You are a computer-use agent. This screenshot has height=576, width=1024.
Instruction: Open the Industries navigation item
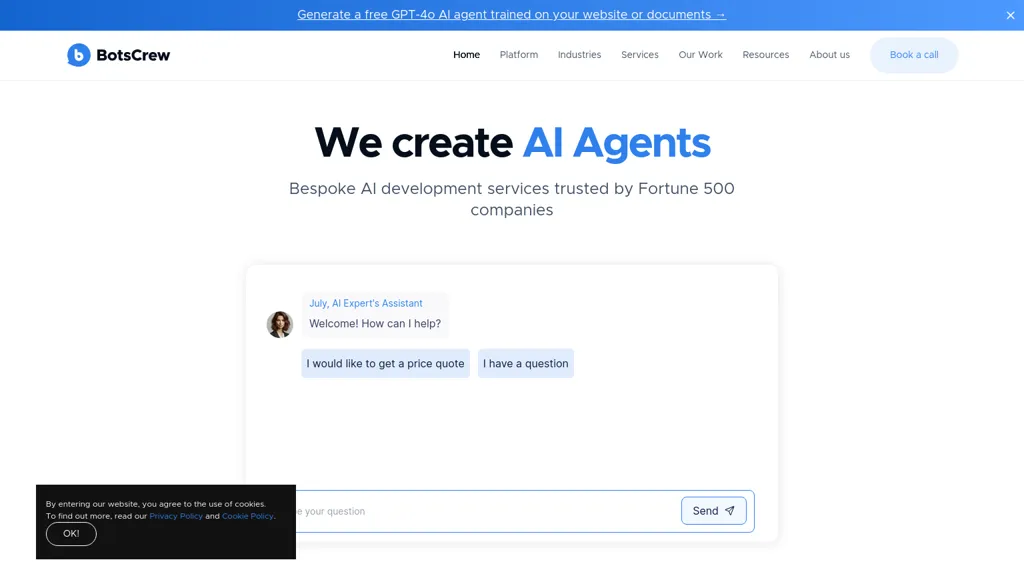click(579, 55)
